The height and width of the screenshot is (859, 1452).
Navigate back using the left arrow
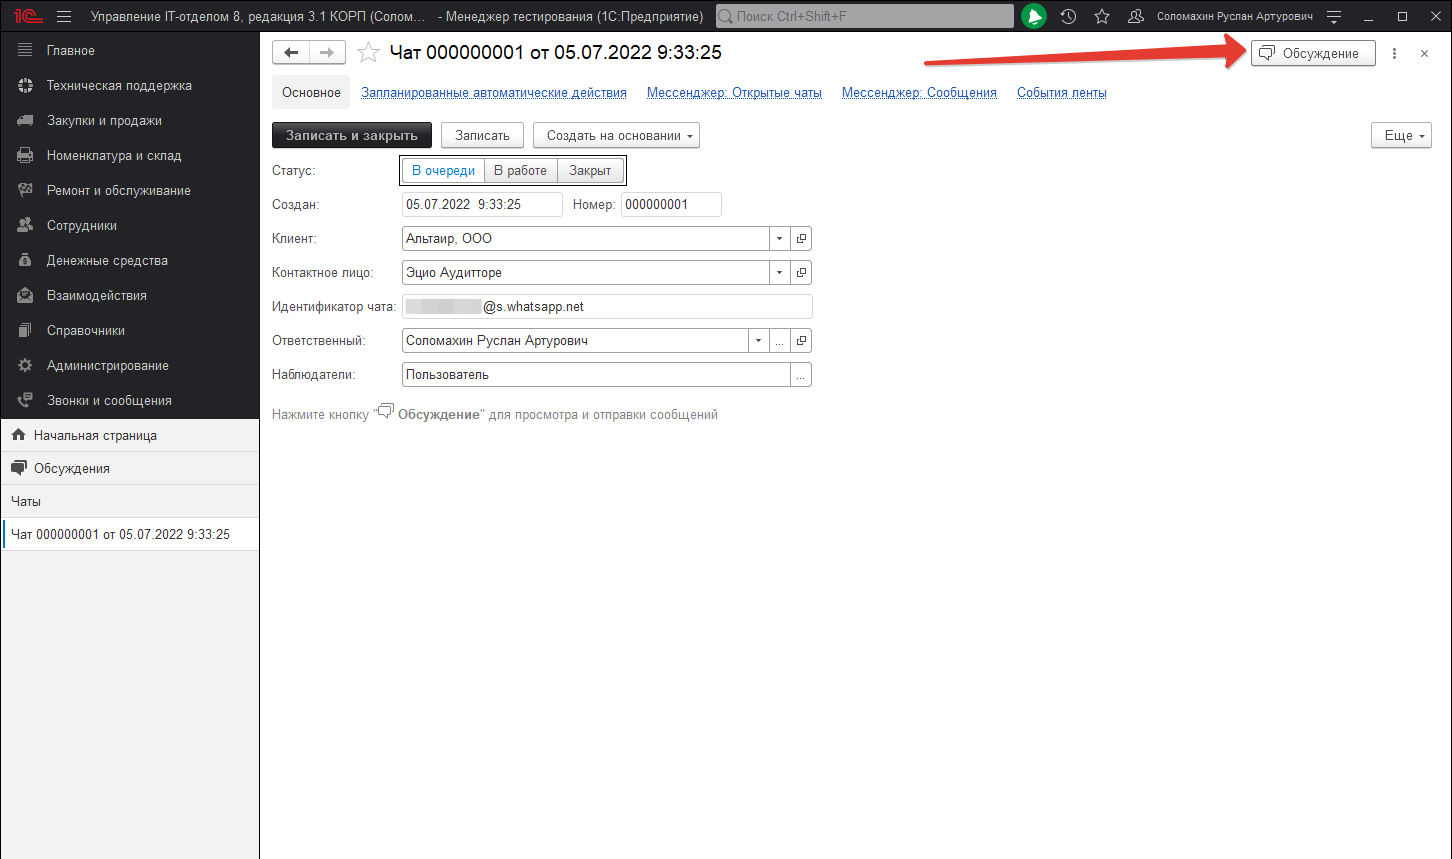point(290,52)
